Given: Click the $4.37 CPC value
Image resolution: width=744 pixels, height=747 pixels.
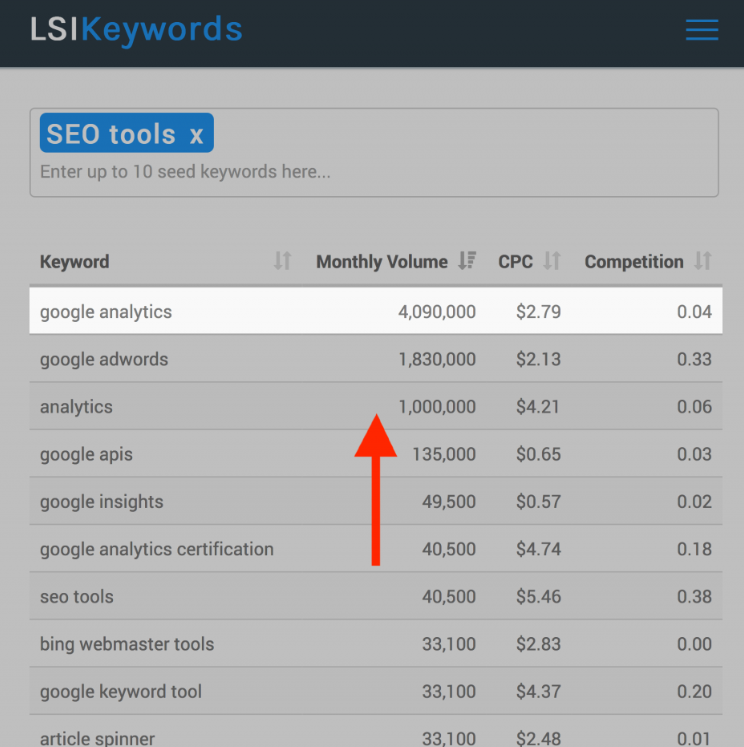Looking at the screenshot, I should (x=538, y=691).
